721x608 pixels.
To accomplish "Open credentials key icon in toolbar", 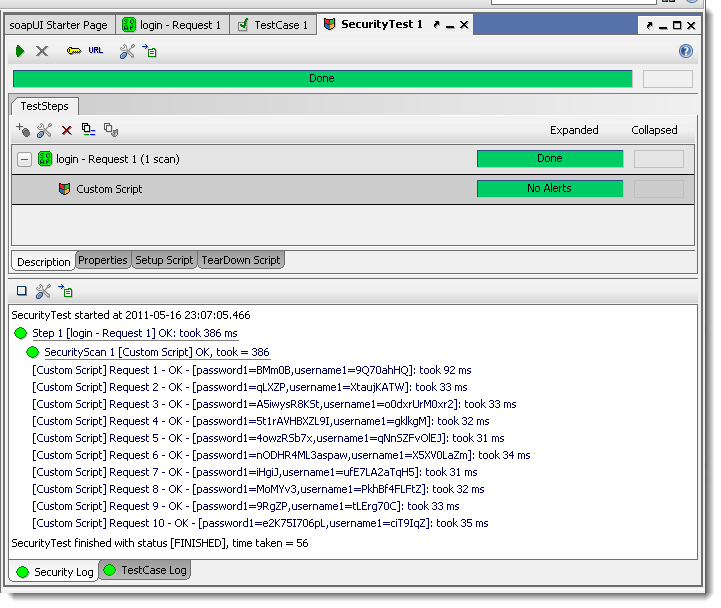I will pos(74,51).
